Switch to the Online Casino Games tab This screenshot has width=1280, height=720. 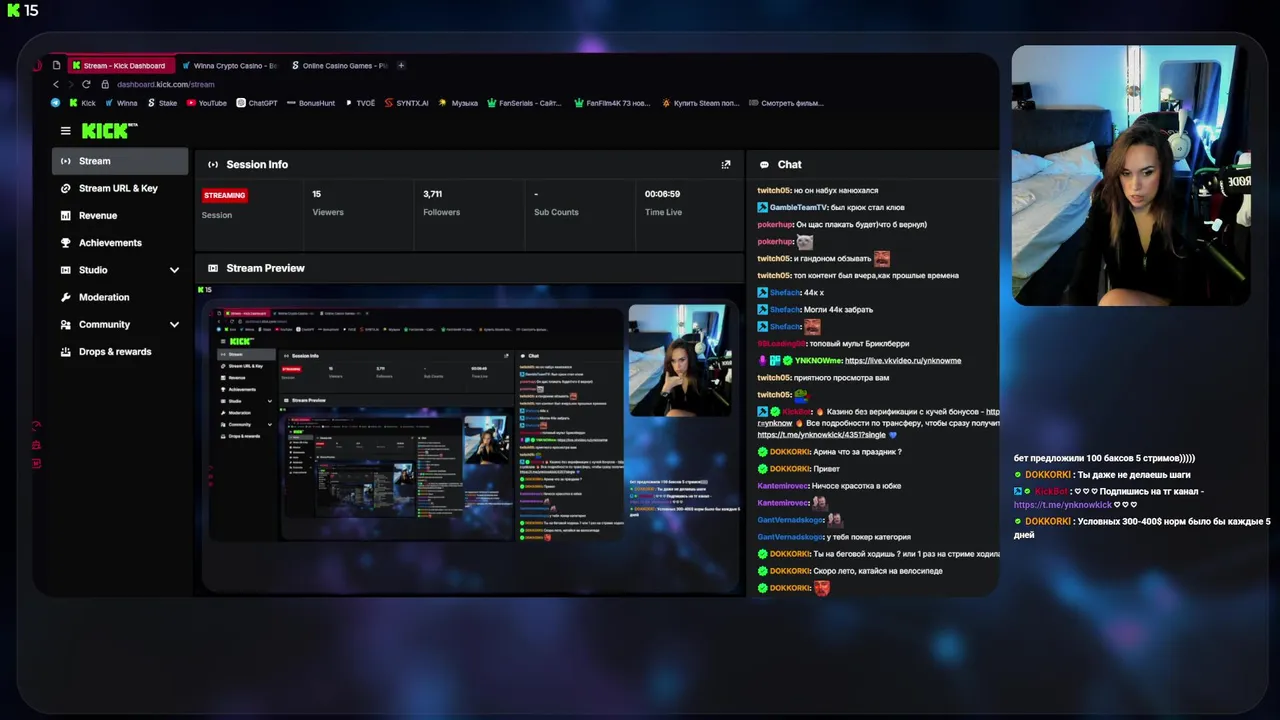338,65
